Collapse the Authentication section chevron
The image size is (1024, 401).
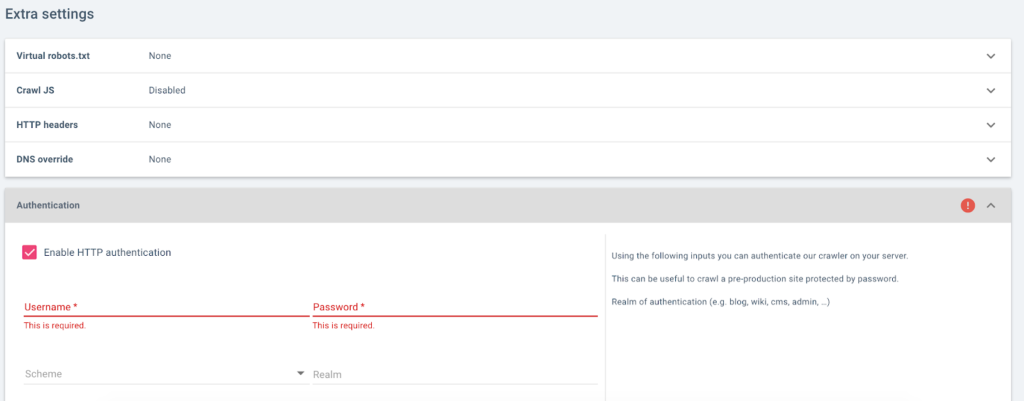(991, 205)
